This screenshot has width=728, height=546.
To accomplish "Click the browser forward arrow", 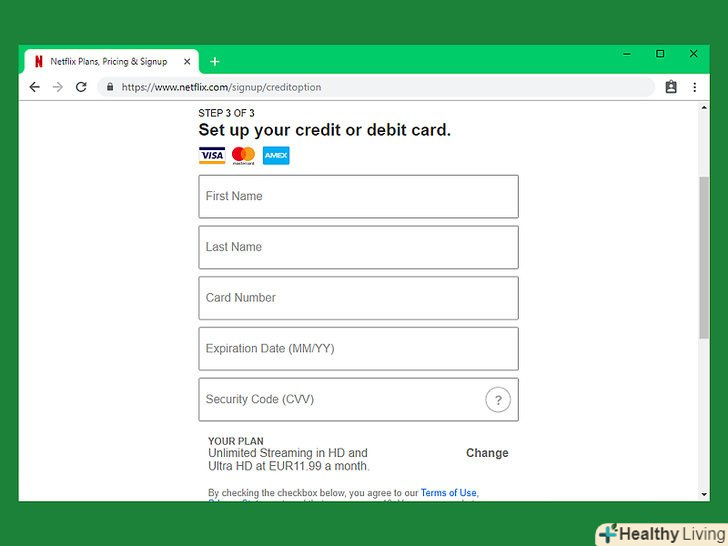I will coord(58,87).
